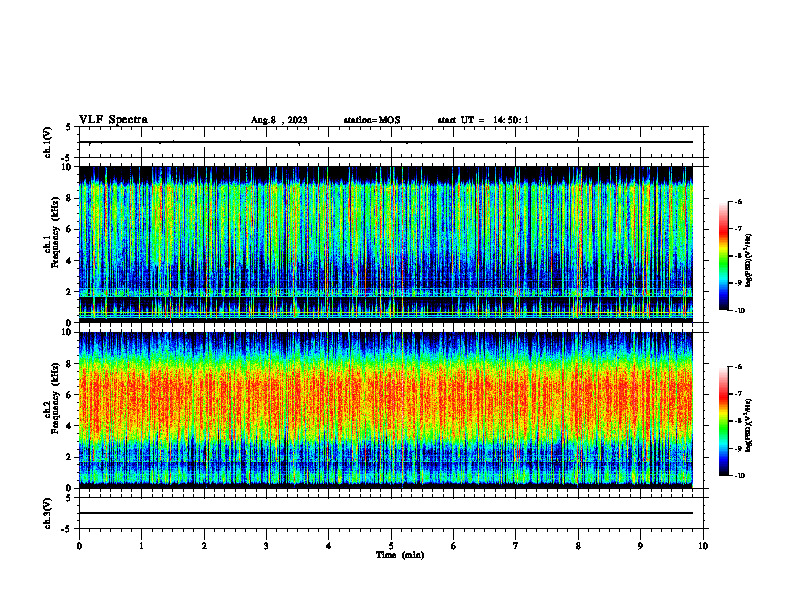Click the ch.2 frequency tick label "8"
The width and height of the screenshot is (792, 612).
tap(69, 364)
